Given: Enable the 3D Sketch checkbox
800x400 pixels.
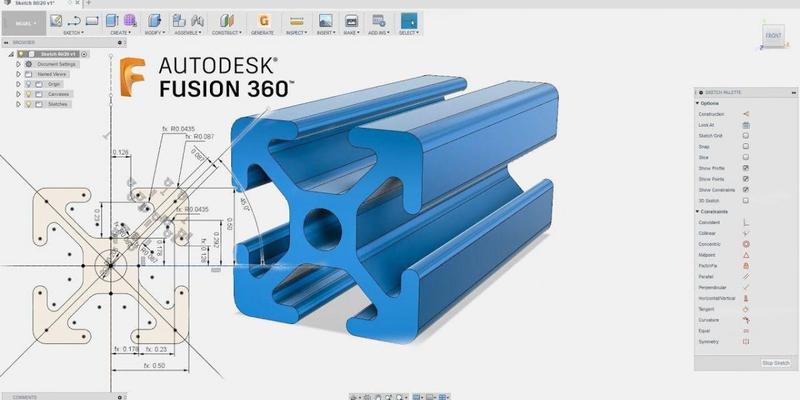Looking at the screenshot, I should click(746, 201).
